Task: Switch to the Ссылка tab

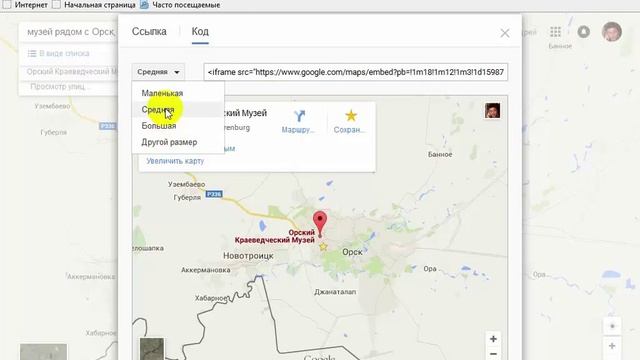Action: pos(149,31)
